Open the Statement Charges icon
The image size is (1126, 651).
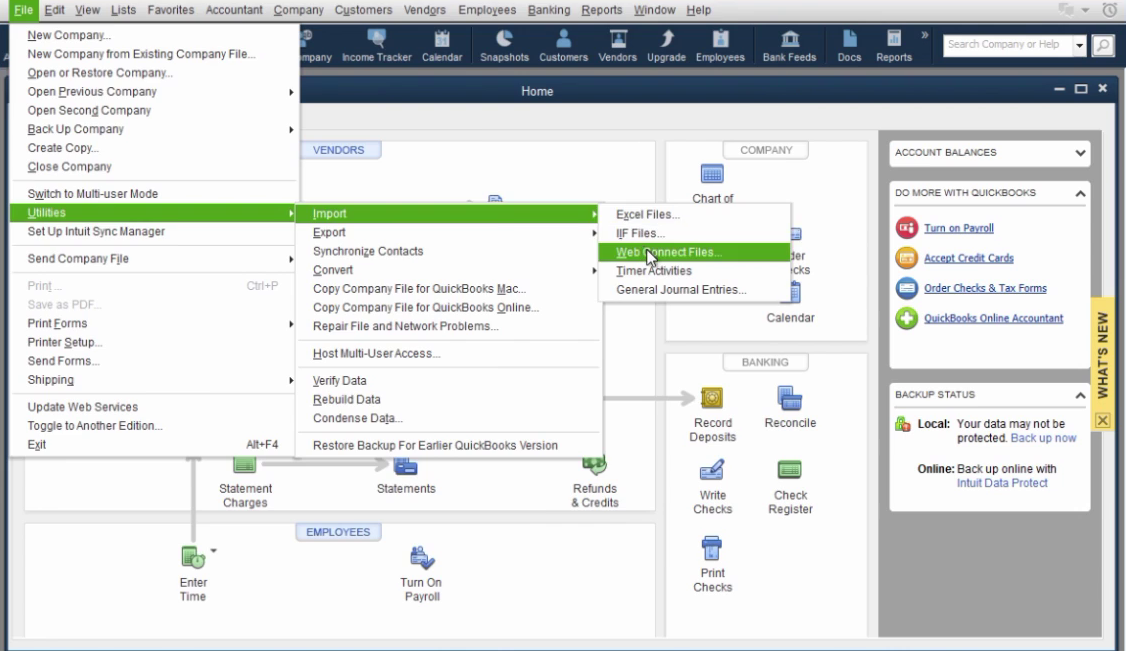point(244,467)
